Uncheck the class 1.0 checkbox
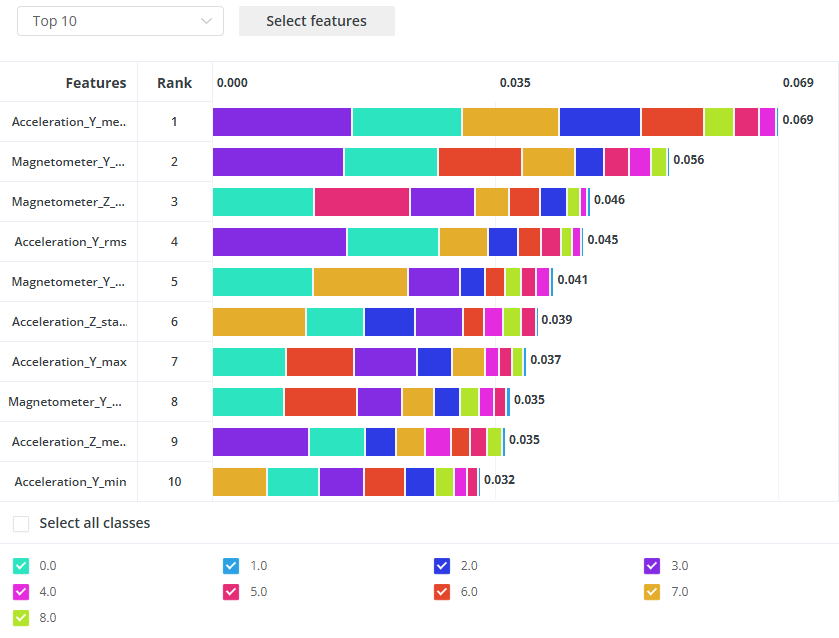Image resolution: width=839 pixels, height=638 pixels. pos(231,566)
